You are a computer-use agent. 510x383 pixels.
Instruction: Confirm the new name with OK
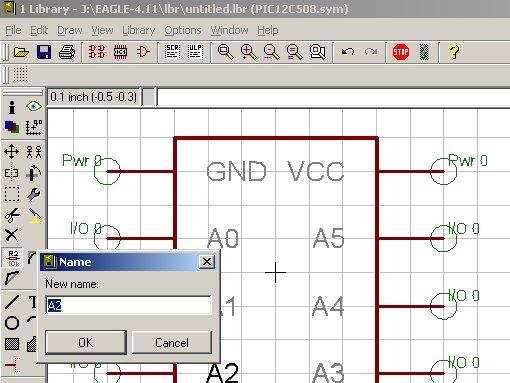pyautogui.click(x=86, y=342)
